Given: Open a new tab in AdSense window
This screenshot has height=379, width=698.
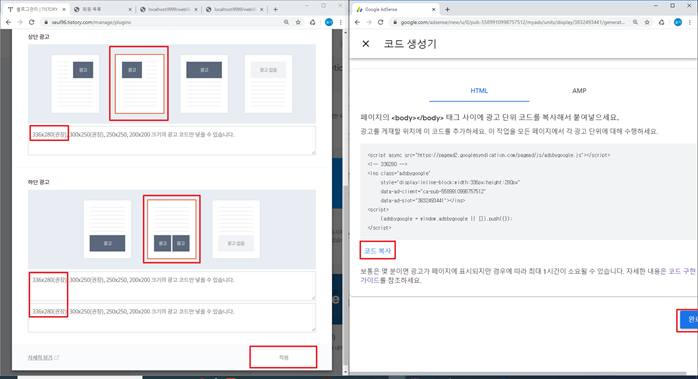Looking at the screenshot, I should click(447, 9).
